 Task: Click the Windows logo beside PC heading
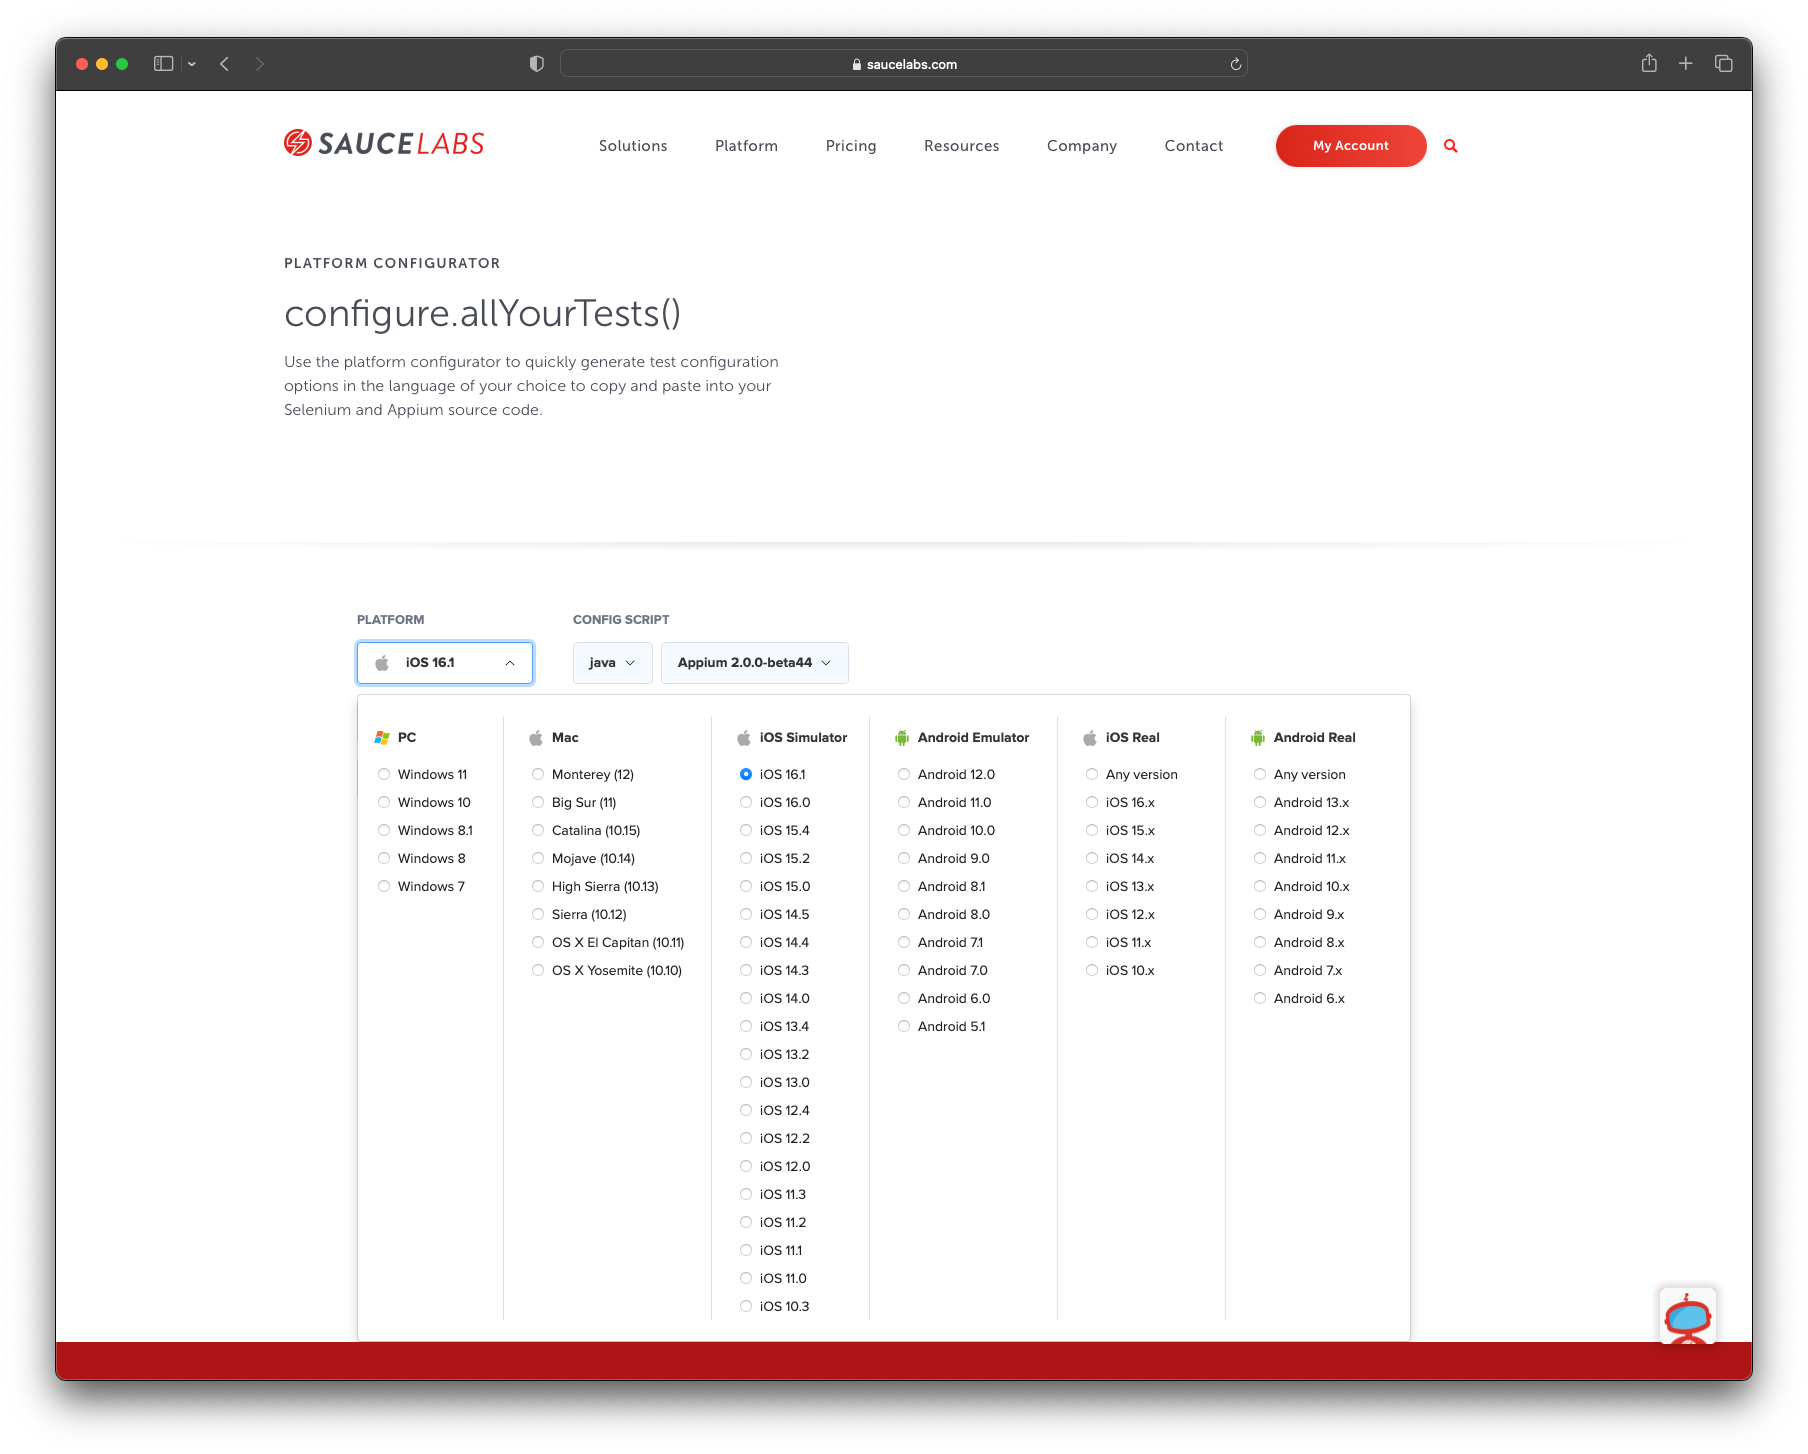point(382,738)
